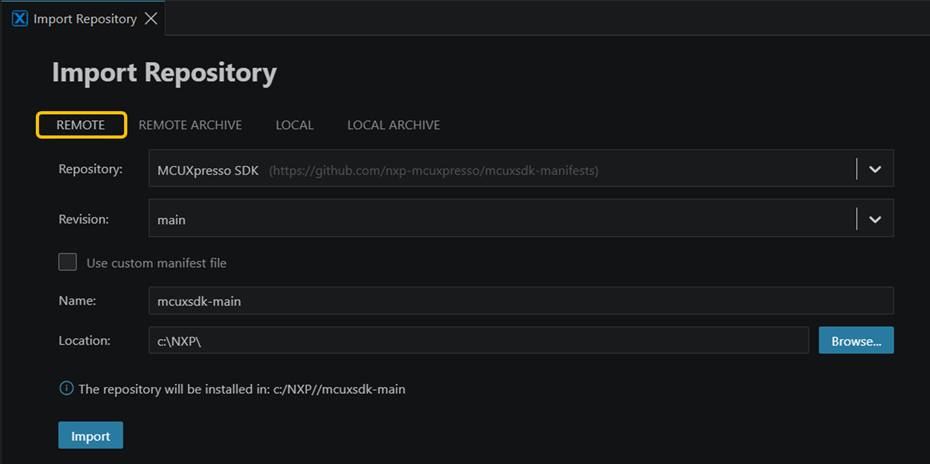Image resolution: width=930 pixels, height=464 pixels.
Task: Click the MCUXpresso icon on the Import Repository tab
Action: pyautogui.click(x=20, y=19)
